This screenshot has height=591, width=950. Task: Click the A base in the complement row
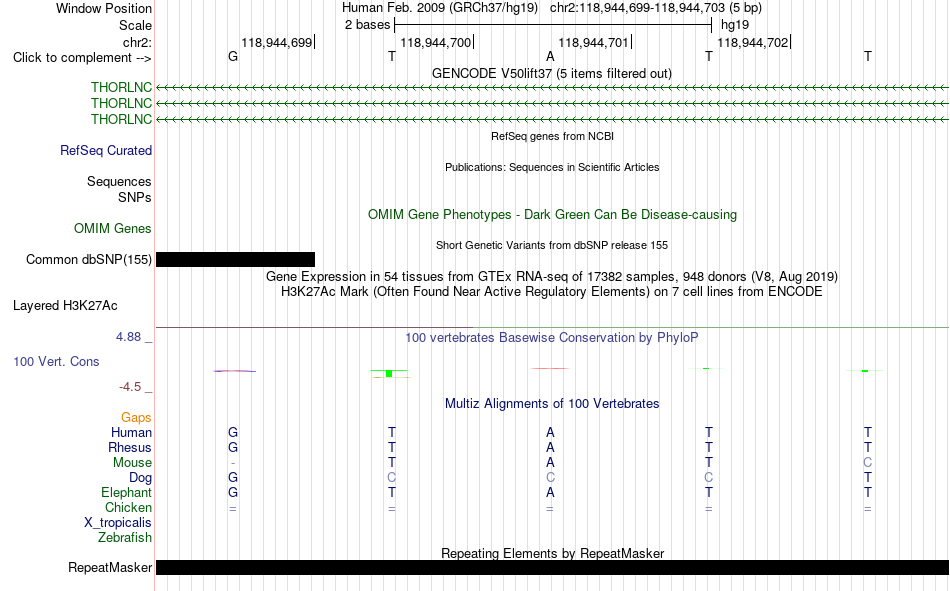550,56
